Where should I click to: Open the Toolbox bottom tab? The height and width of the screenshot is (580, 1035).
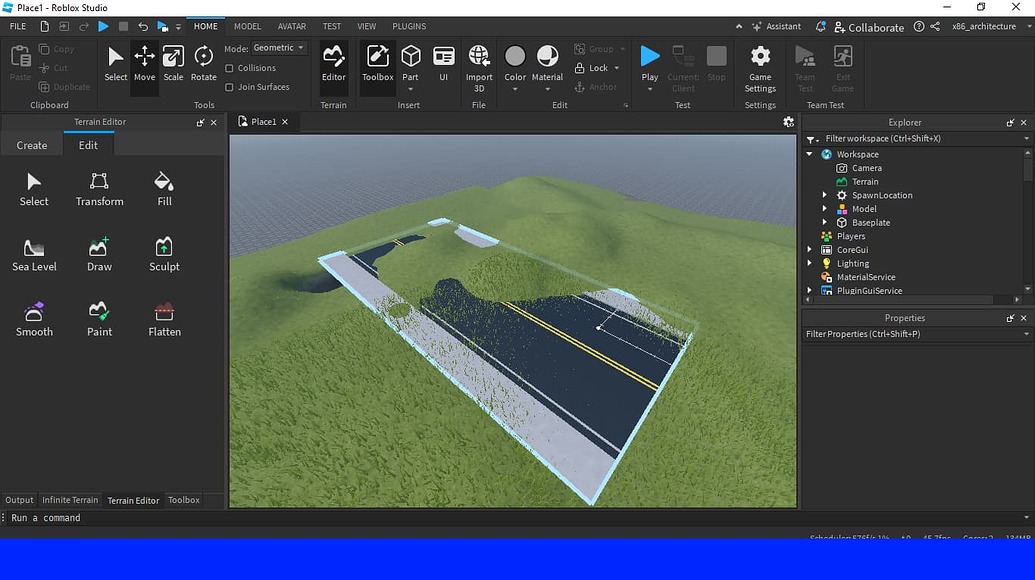(x=184, y=500)
